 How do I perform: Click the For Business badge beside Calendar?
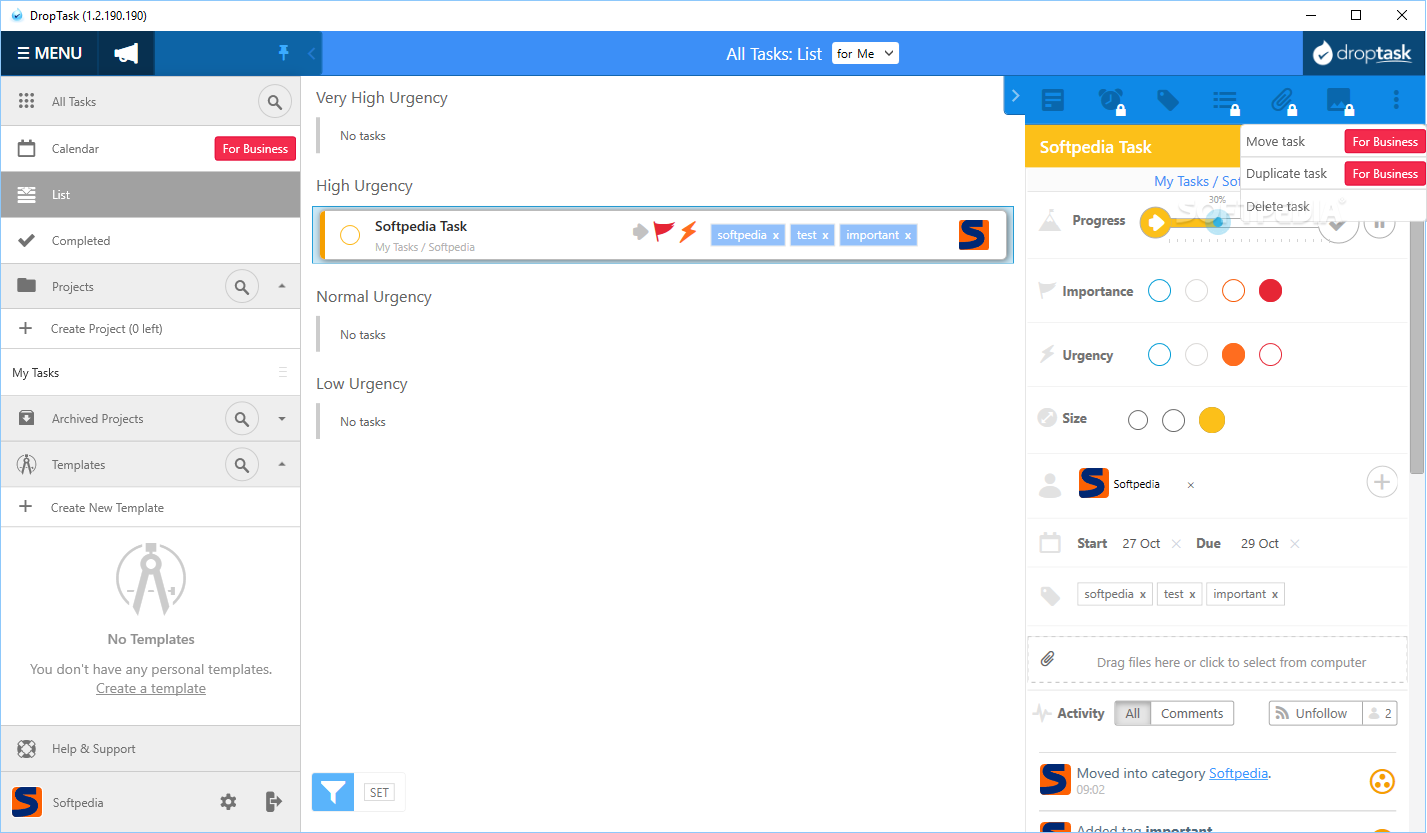click(x=255, y=149)
